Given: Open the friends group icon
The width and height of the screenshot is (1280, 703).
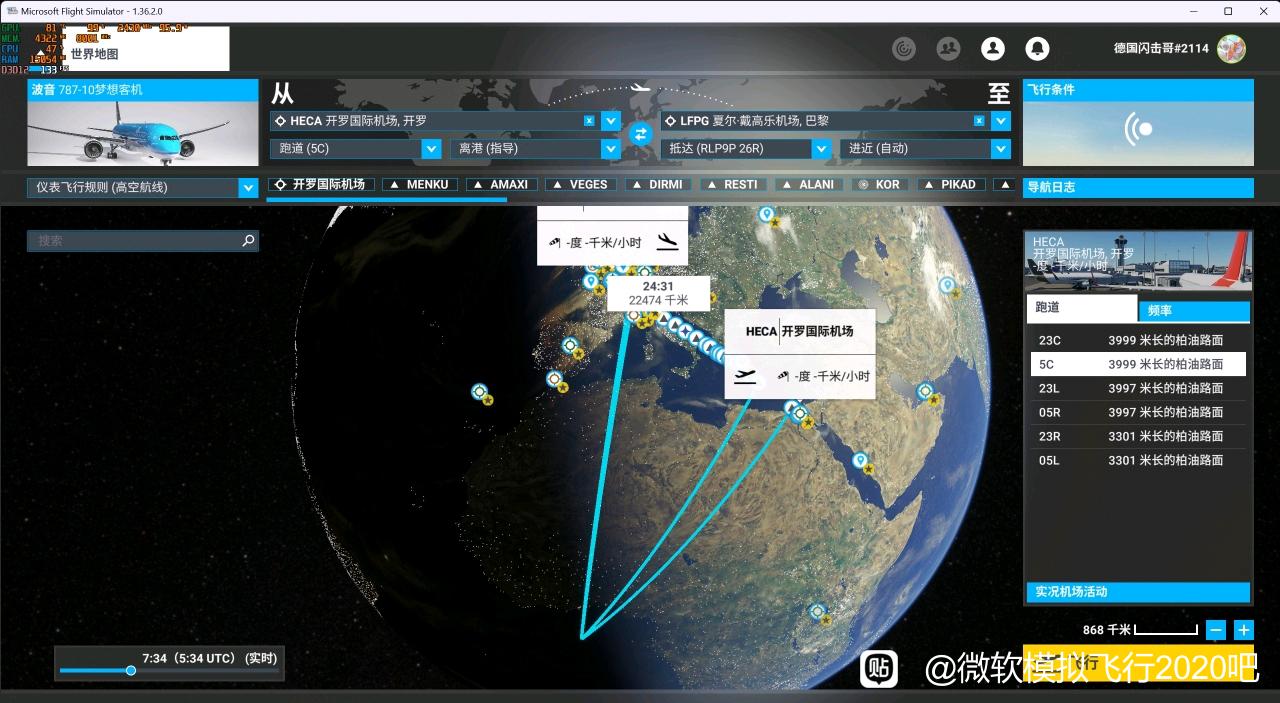Looking at the screenshot, I should click(x=948, y=48).
